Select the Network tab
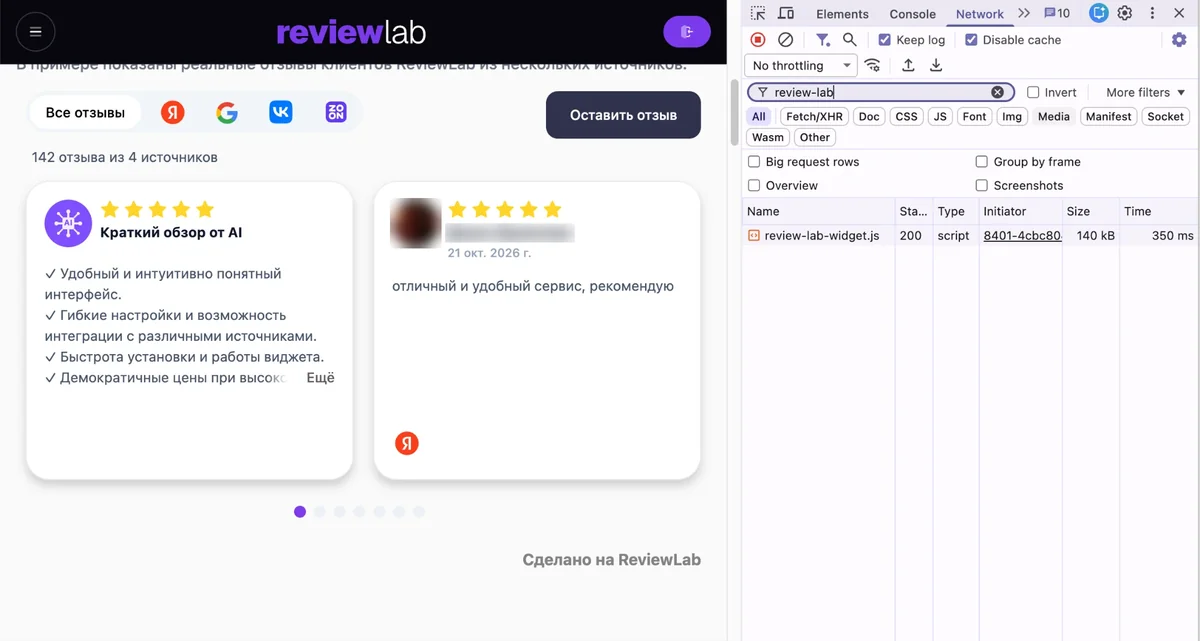 [x=979, y=14]
